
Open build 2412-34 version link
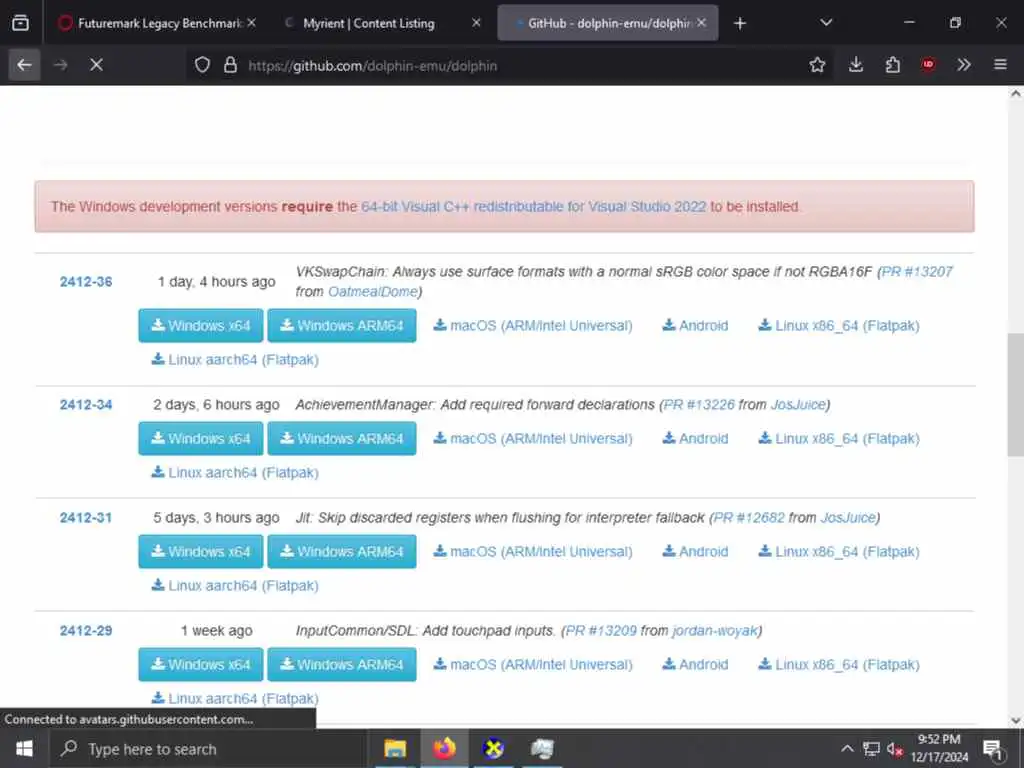click(x=86, y=404)
